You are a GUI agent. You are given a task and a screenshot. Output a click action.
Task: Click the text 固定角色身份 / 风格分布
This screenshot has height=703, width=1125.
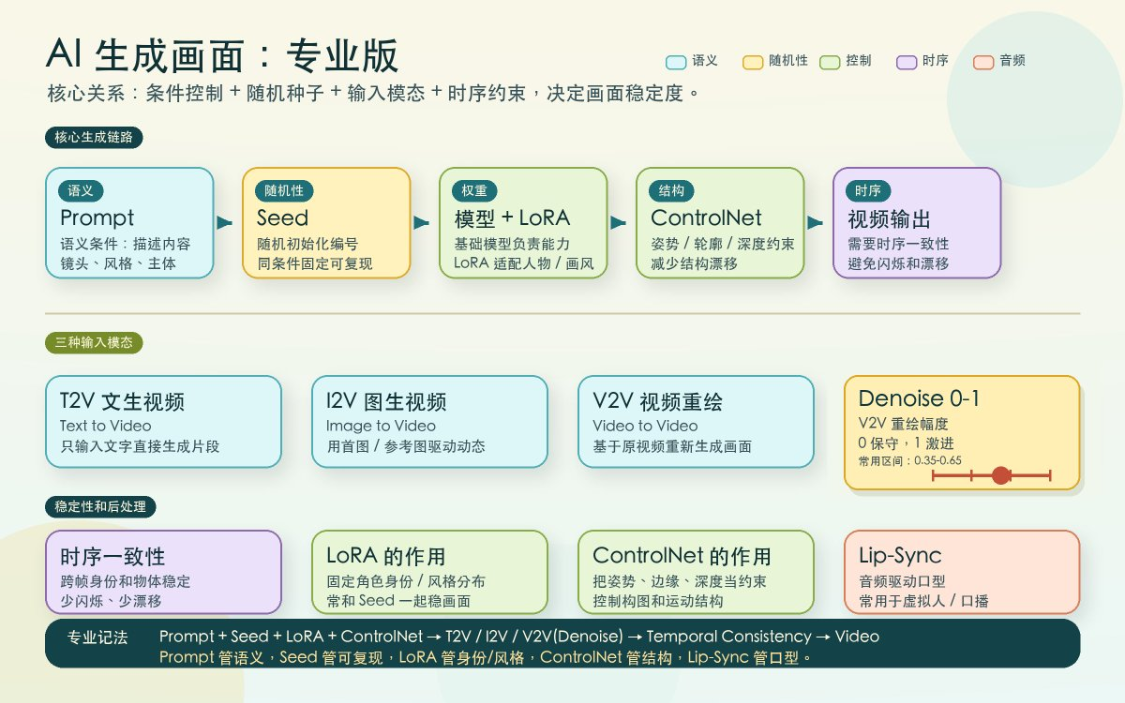[405, 581]
